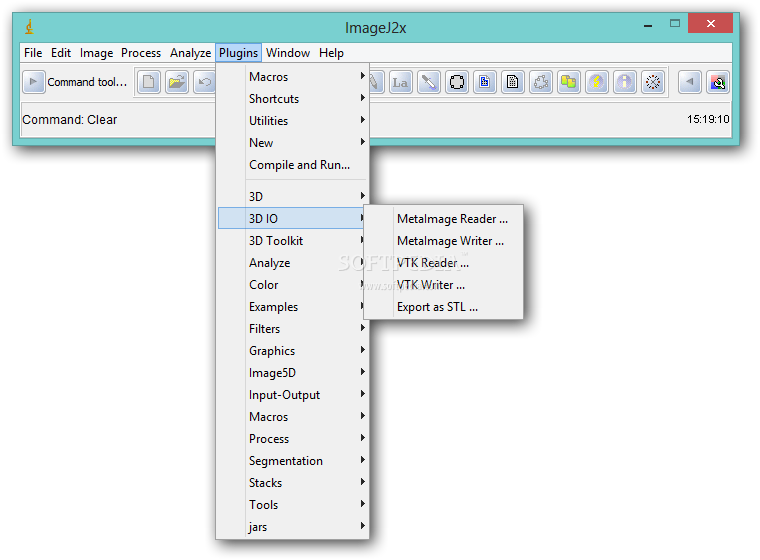
Task: Click the New document toolbar icon
Action: (x=149, y=82)
